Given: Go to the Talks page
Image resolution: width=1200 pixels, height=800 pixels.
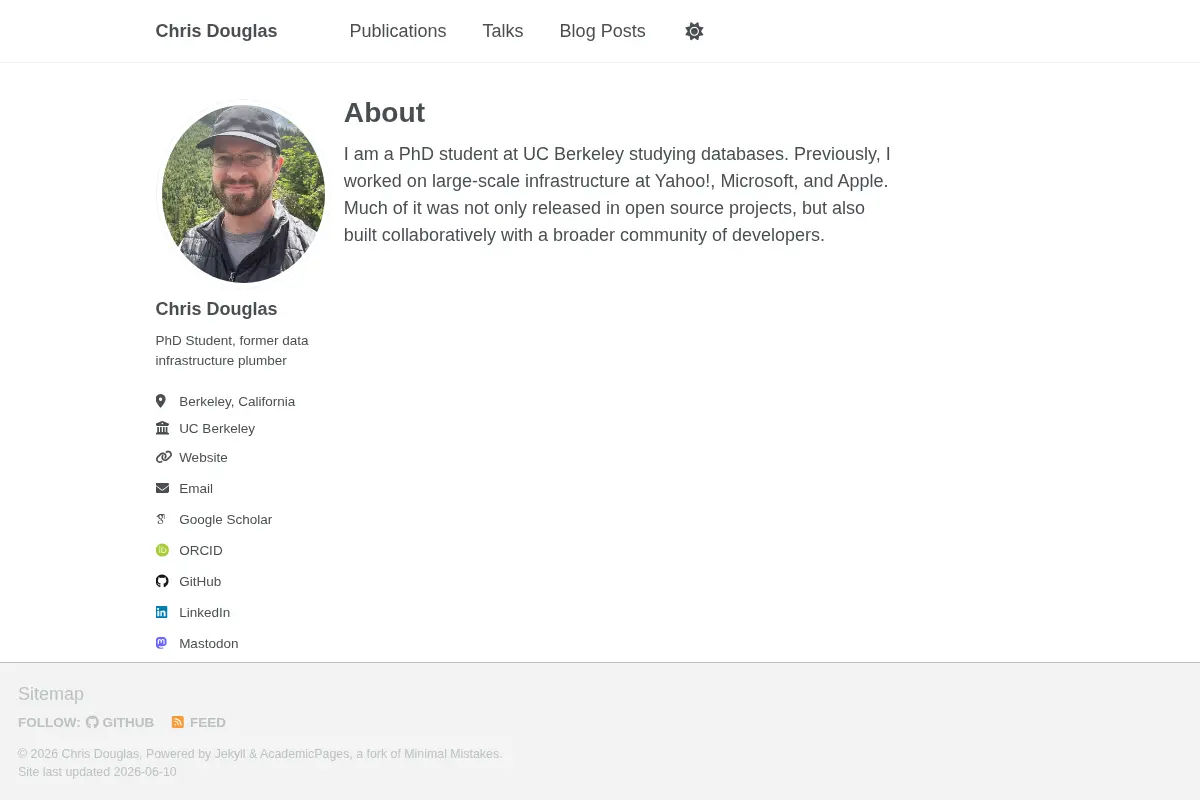Looking at the screenshot, I should pos(503,31).
